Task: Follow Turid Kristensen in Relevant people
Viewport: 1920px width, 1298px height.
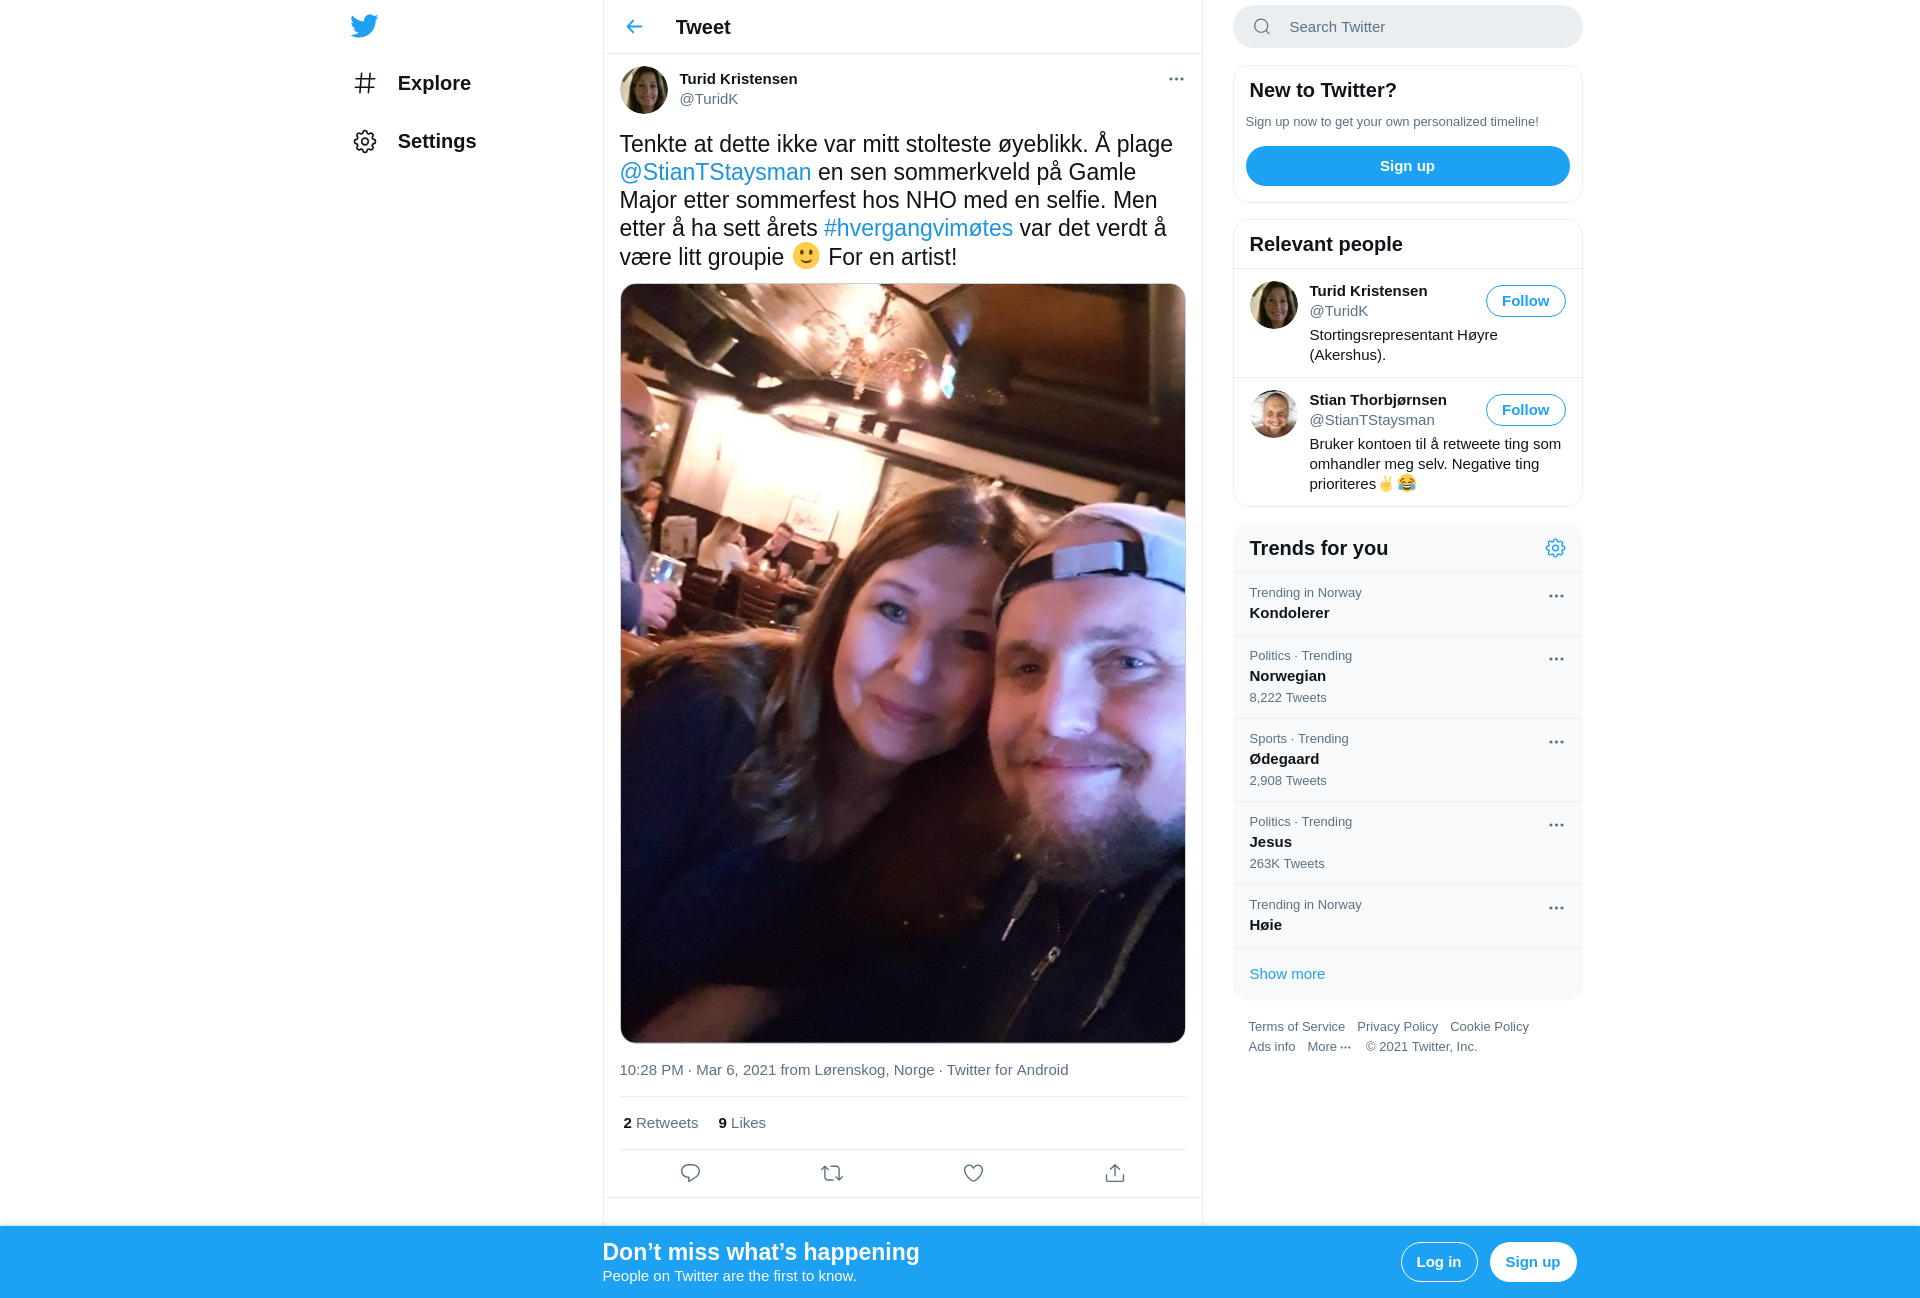Action: tap(1525, 301)
